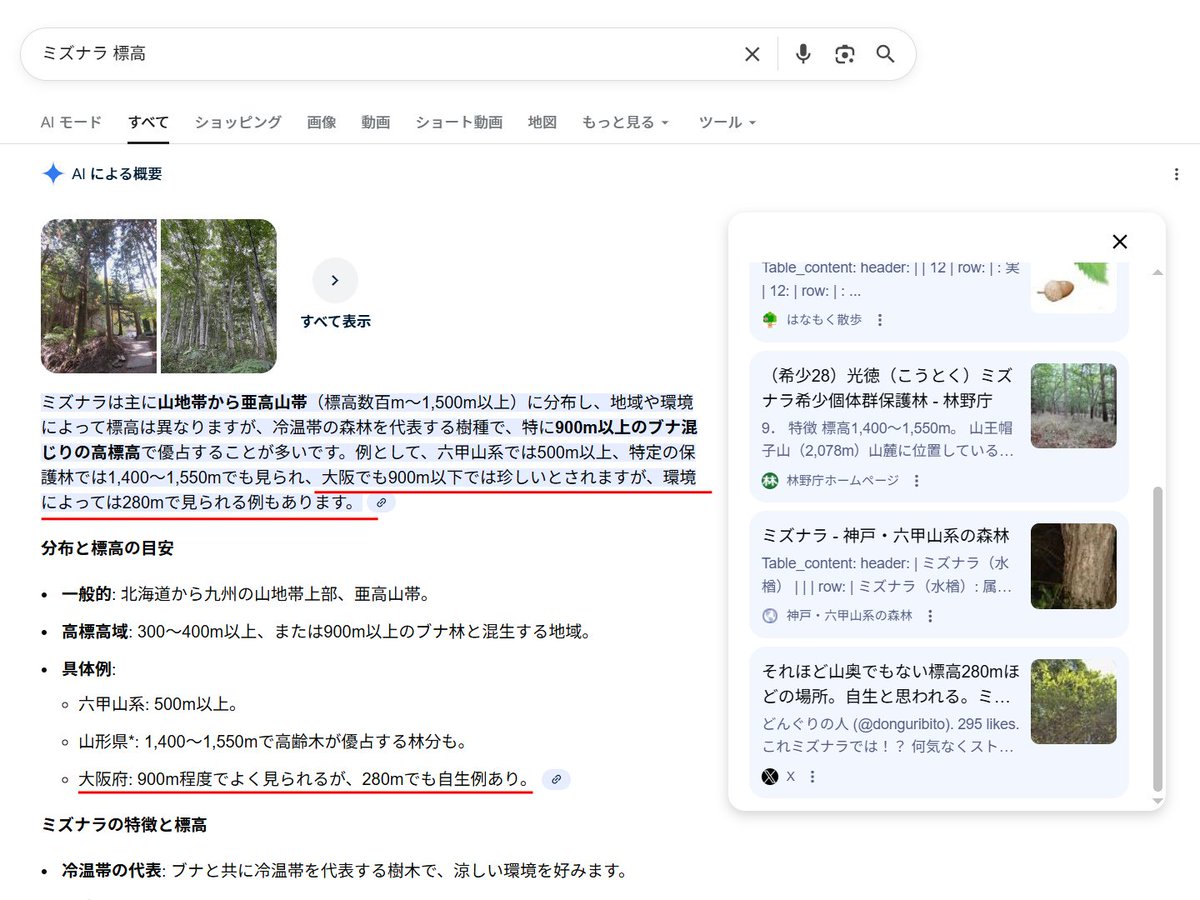This screenshot has width=1200, height=900.
Task: Clear the search query with the X icon
Action: tap(752, 54)
